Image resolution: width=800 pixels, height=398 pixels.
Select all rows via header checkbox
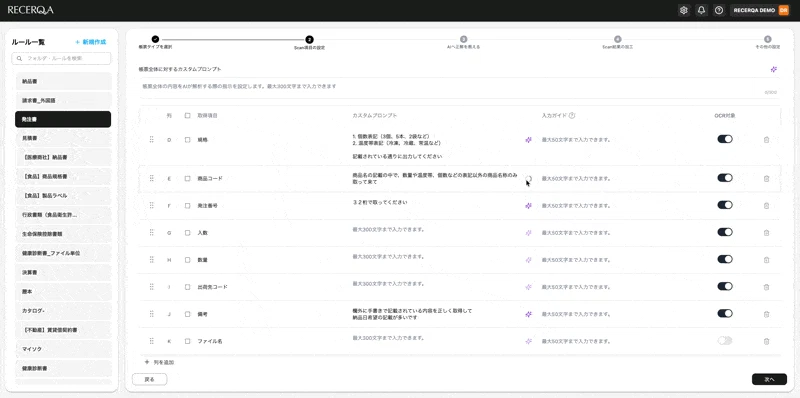pyautogui.click(x=188, y=116)
